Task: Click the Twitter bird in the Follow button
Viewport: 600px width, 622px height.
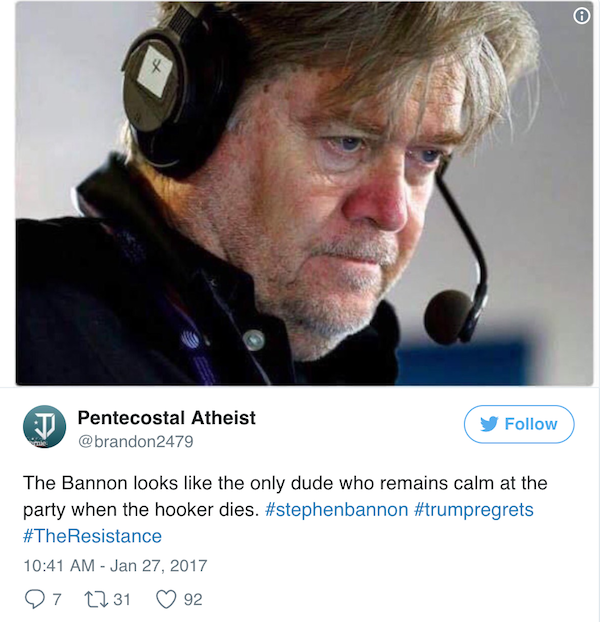Action: 489,424
